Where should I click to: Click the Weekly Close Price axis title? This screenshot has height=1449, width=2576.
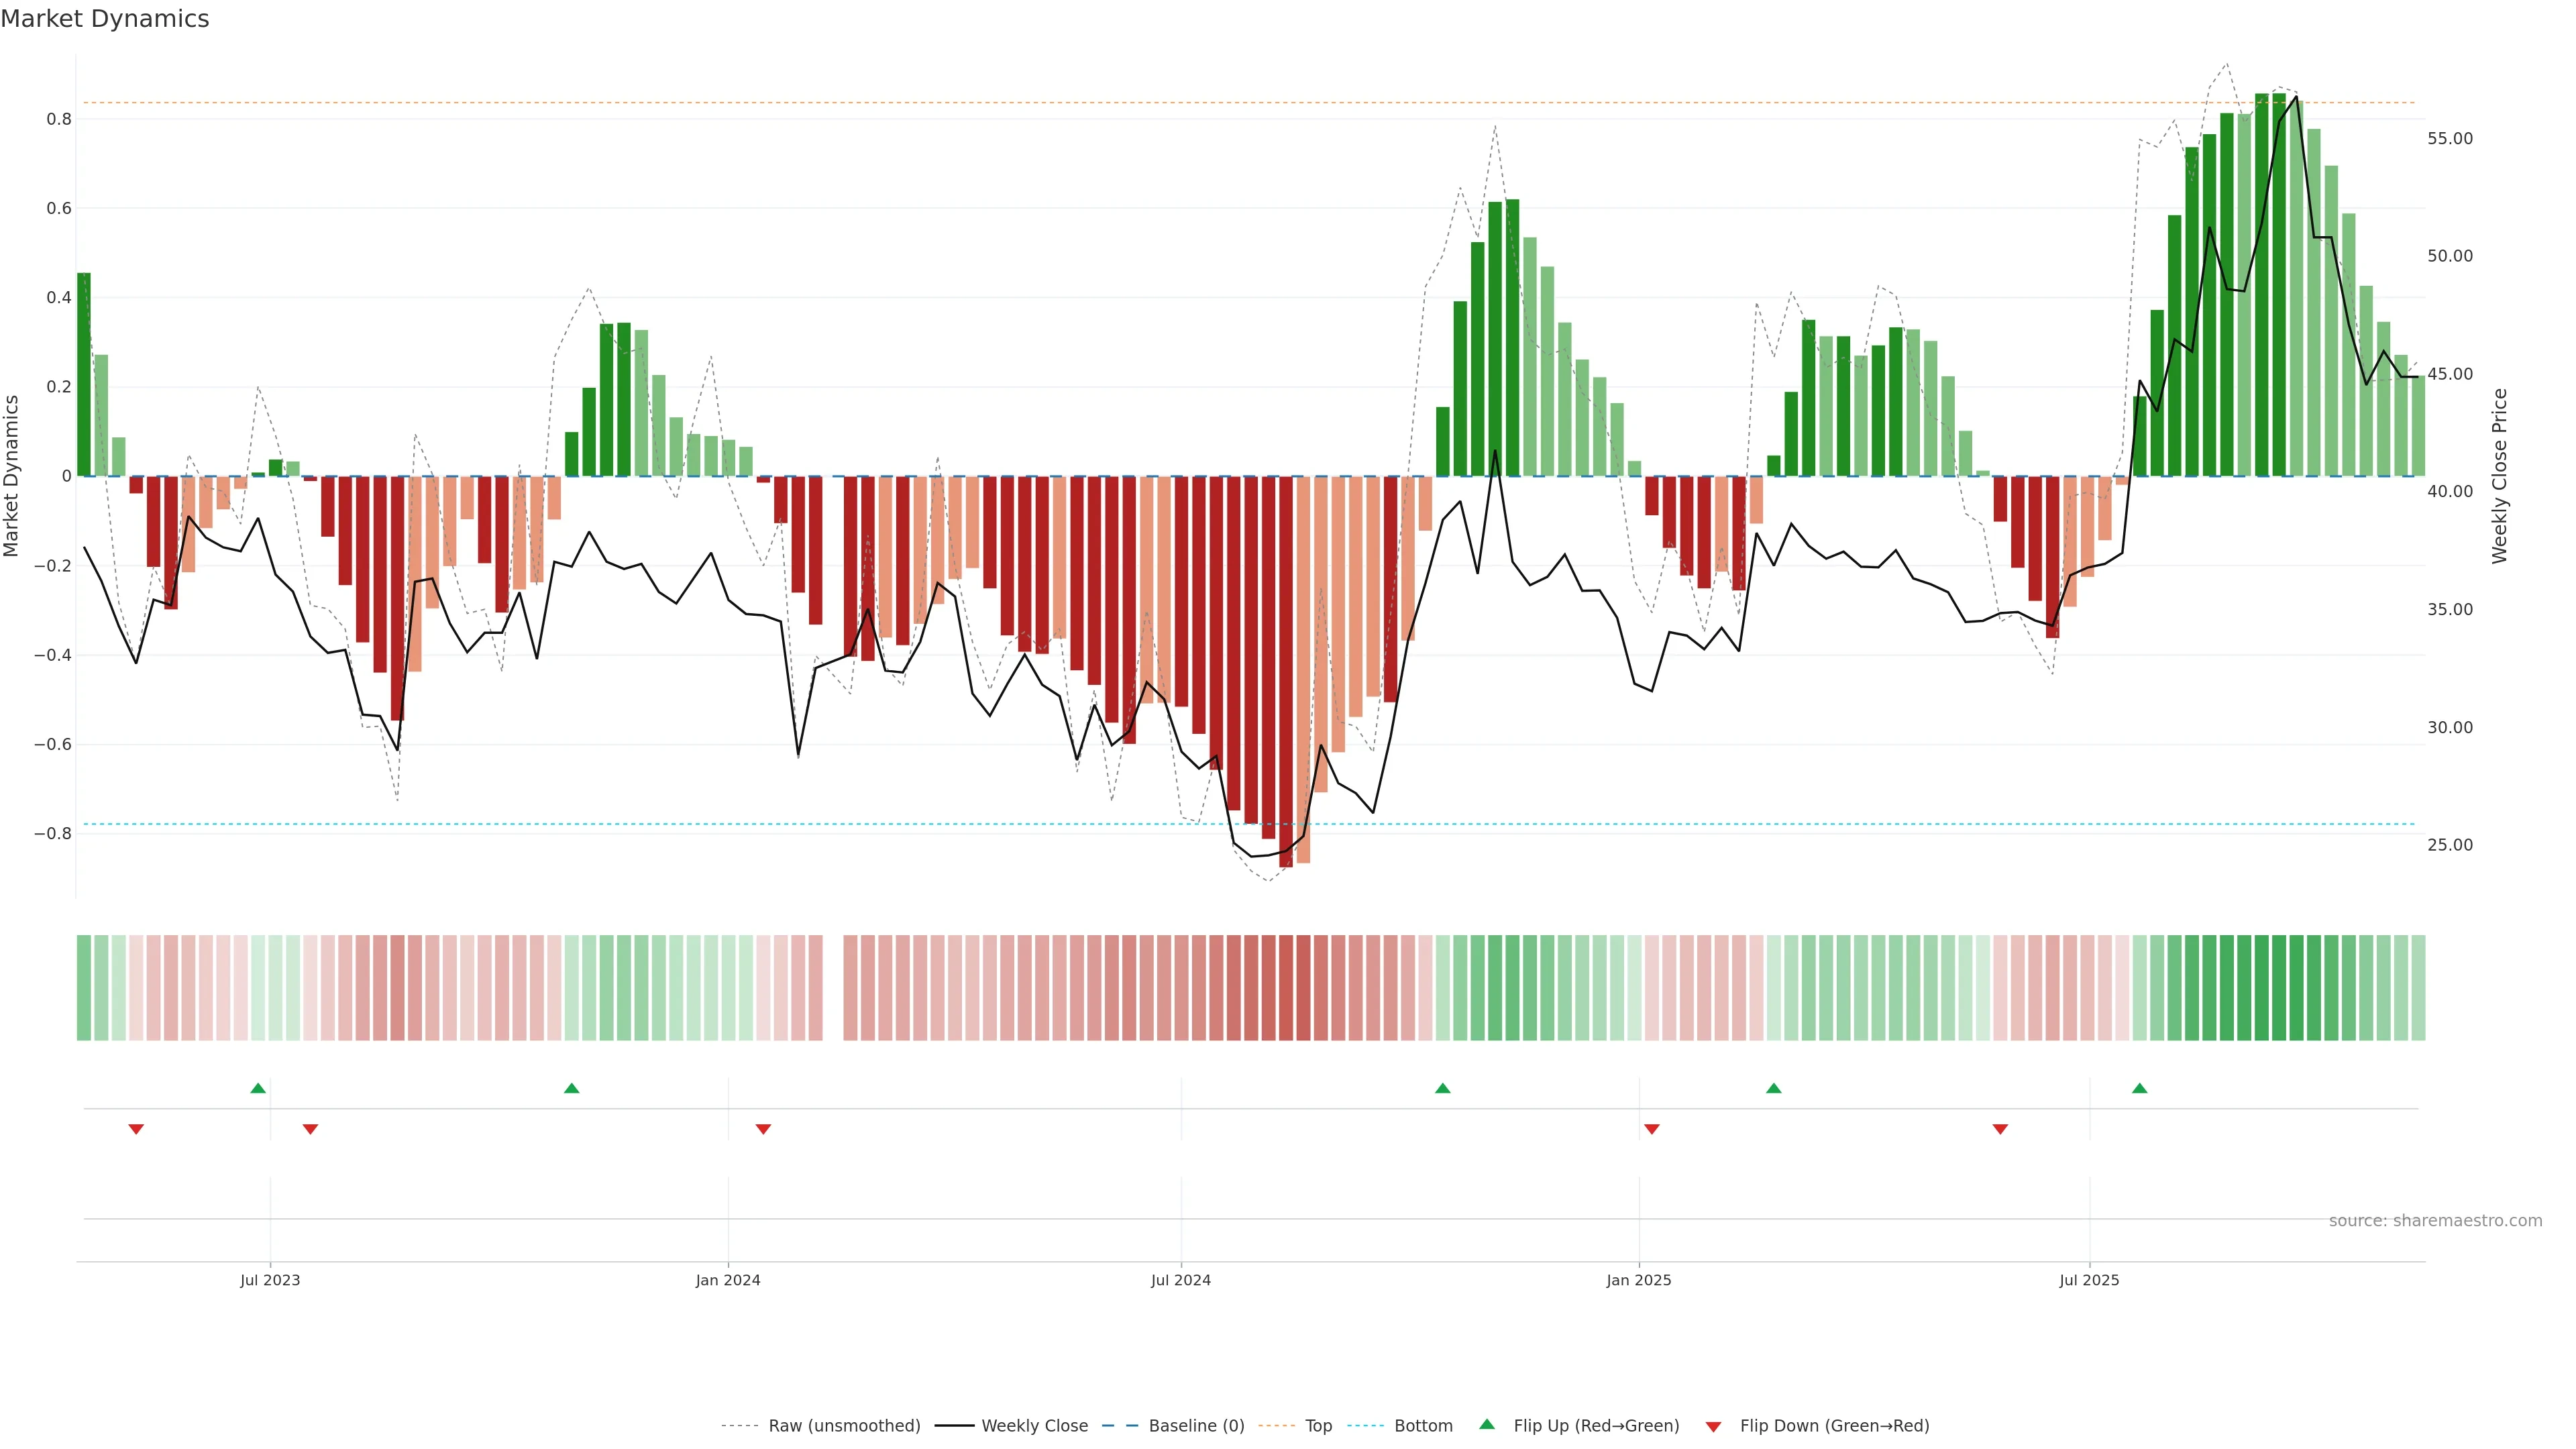click(x=2499, y=476)
